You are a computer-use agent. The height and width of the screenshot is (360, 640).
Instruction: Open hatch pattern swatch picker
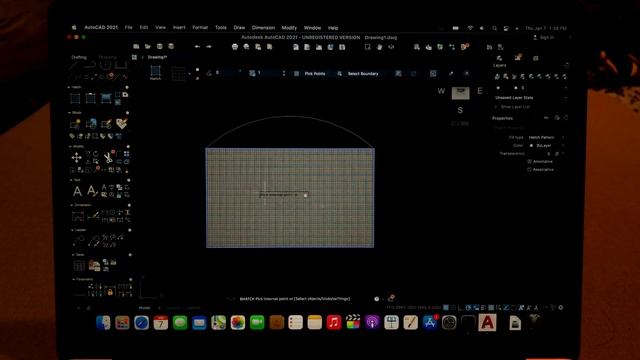coord(179,73)
